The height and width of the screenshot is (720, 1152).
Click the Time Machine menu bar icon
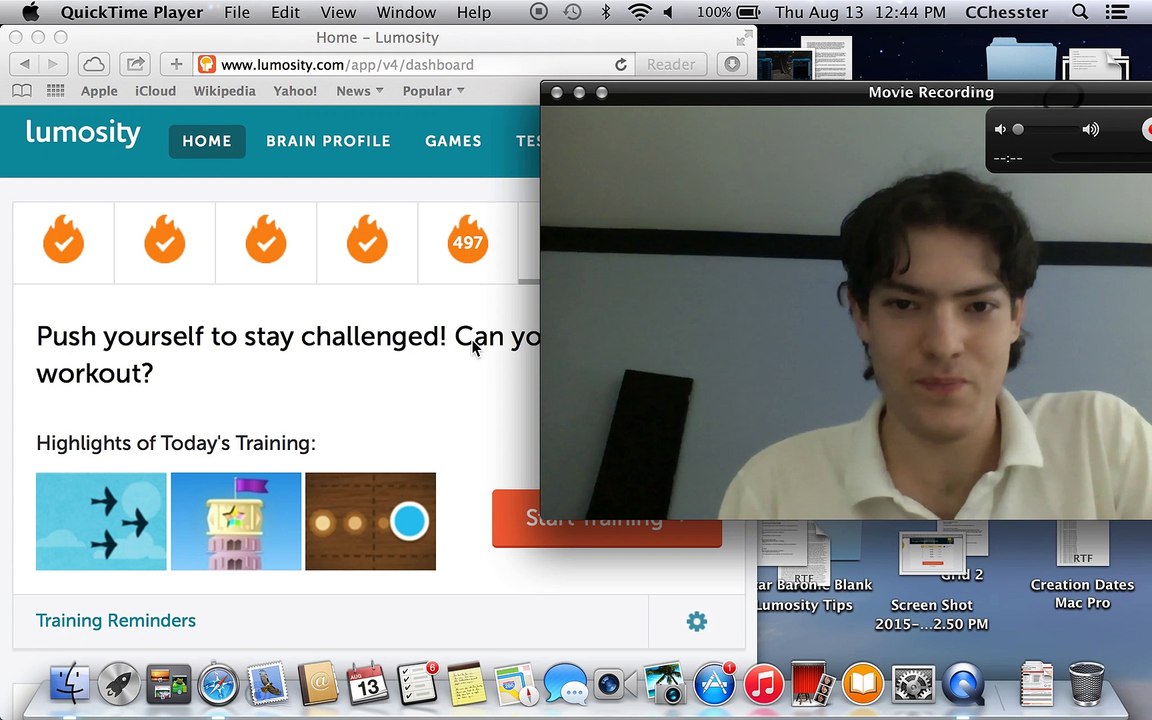click(572, 12)
